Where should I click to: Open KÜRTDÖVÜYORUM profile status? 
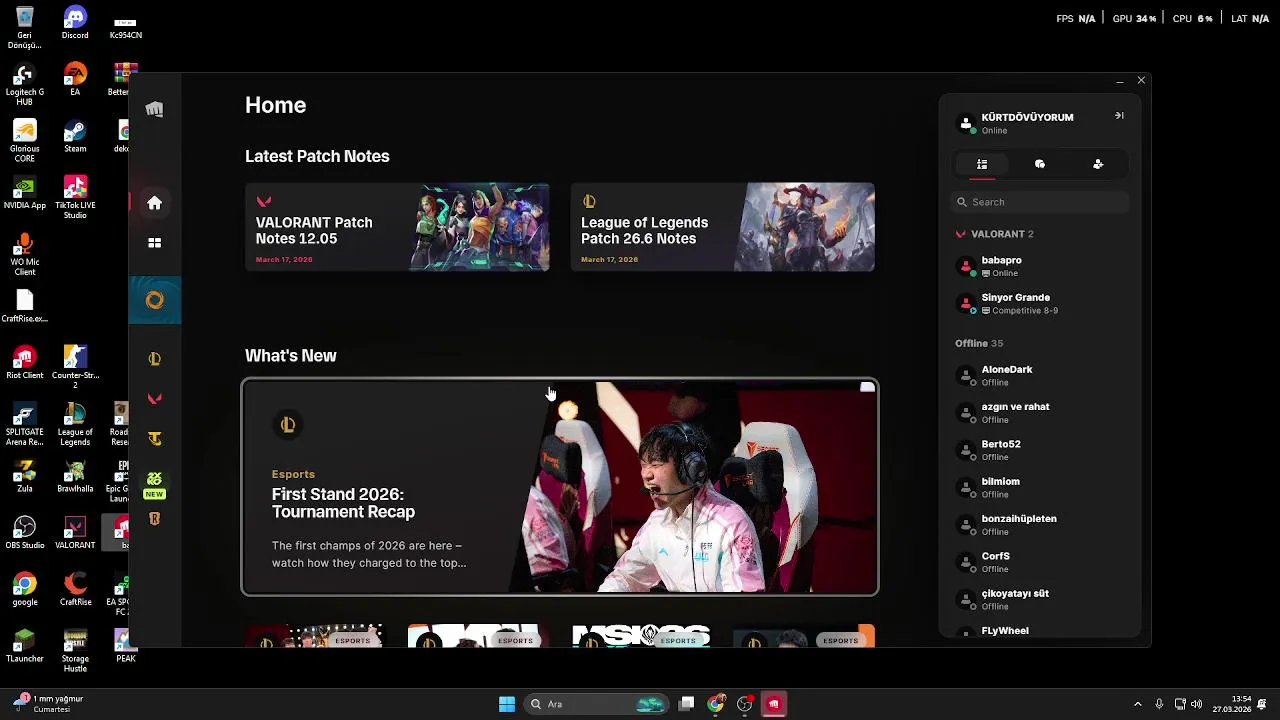1016,123
